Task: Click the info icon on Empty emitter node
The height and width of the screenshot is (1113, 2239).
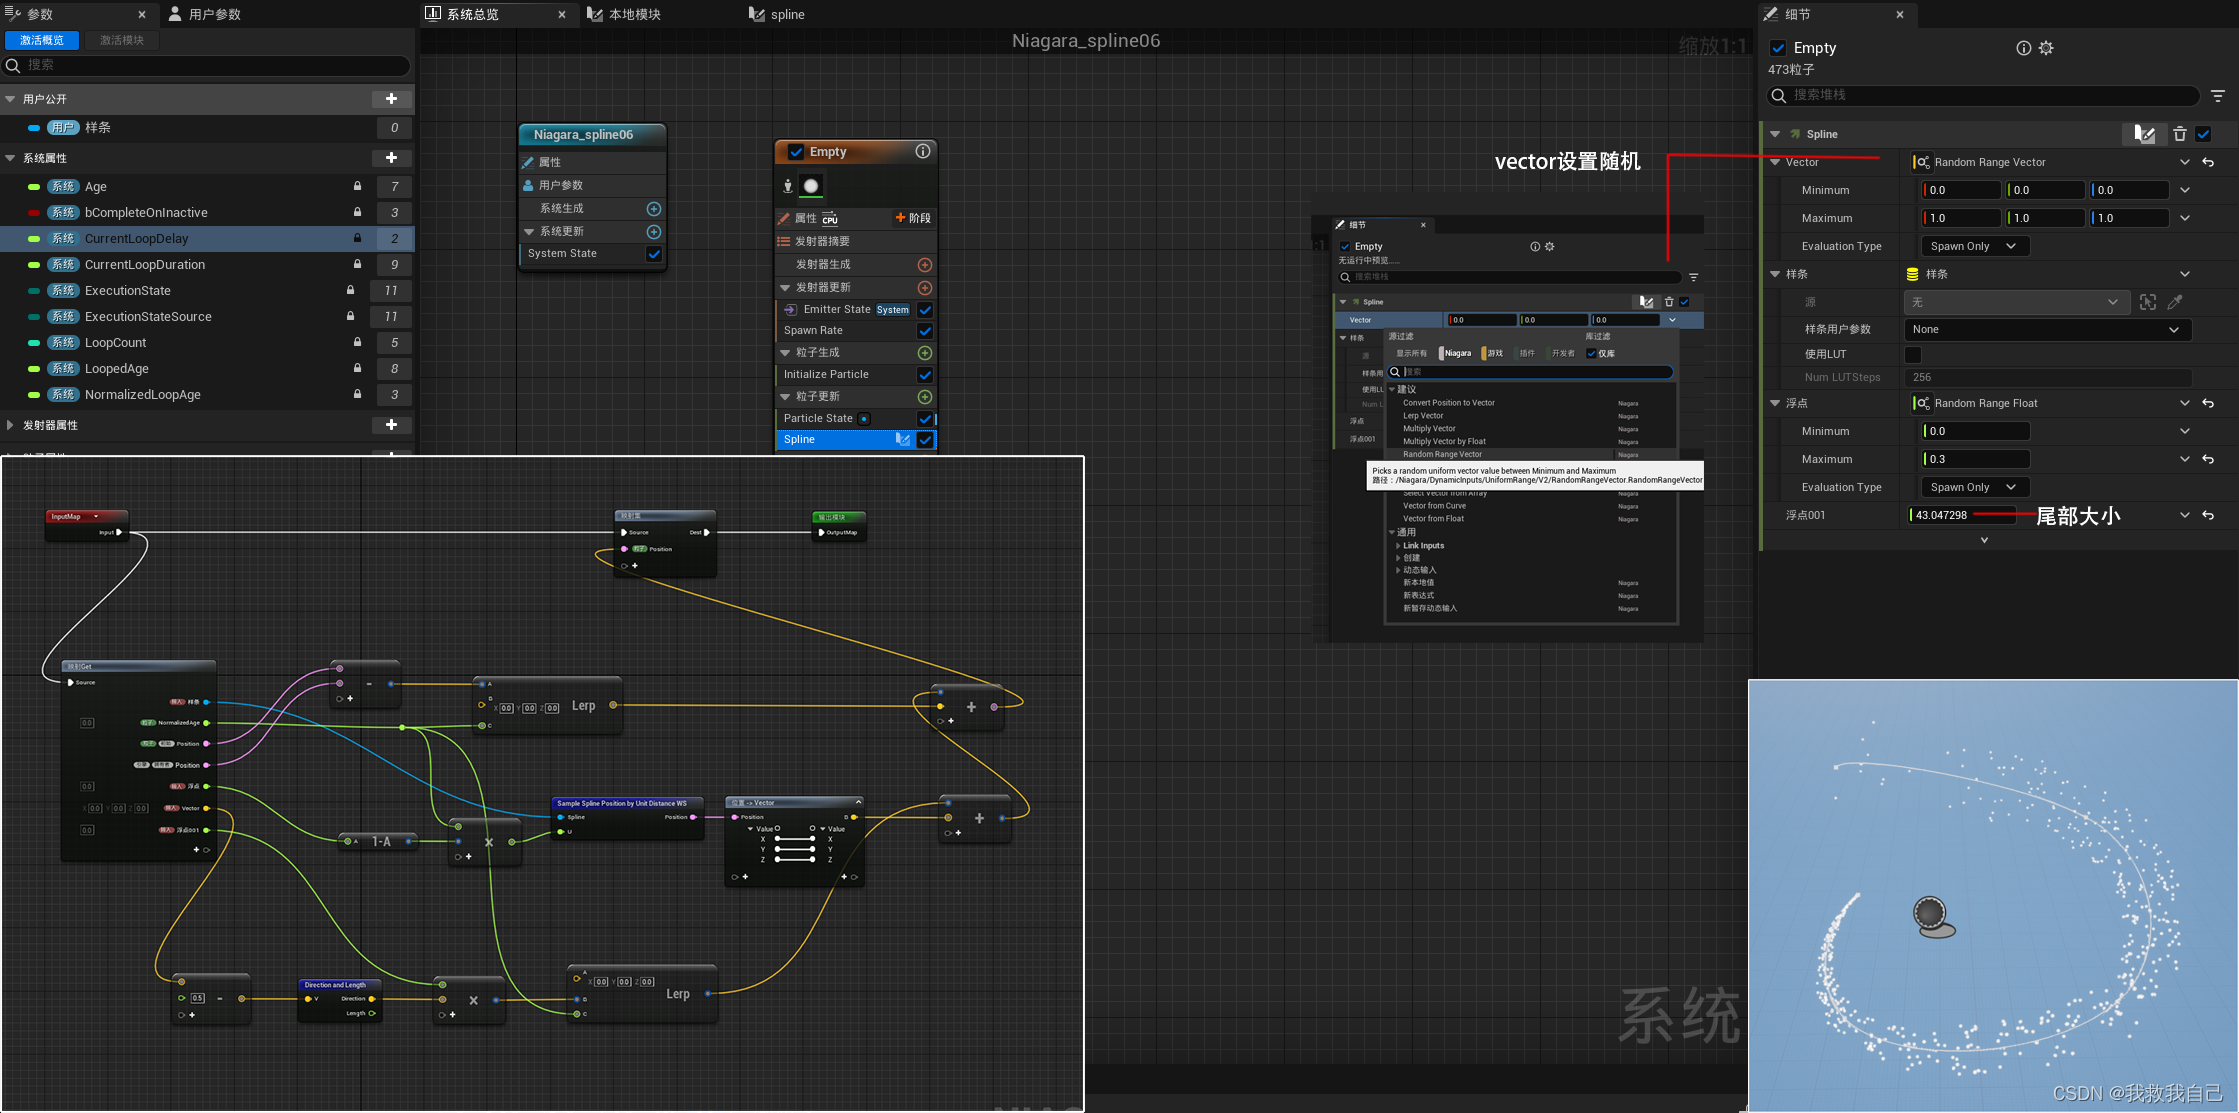Action: pyautogui.click(x=923, y=151)
